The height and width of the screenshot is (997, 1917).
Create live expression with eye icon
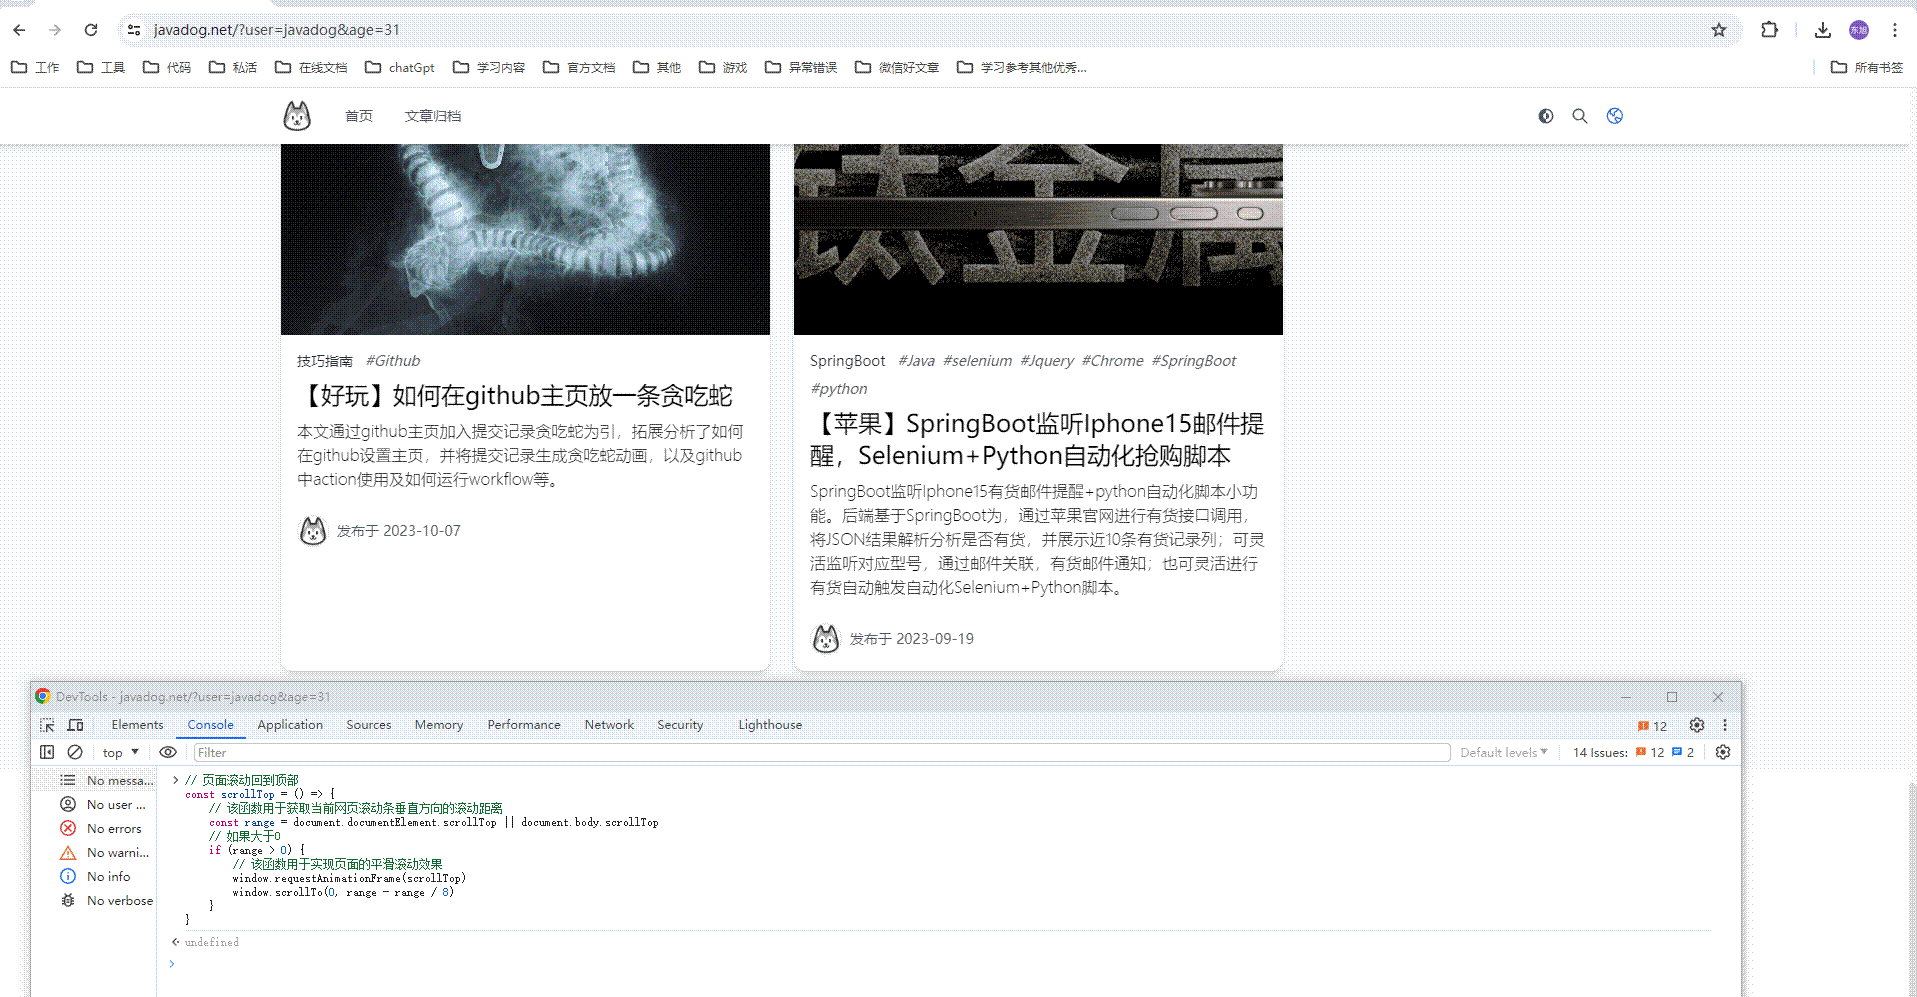[168, 752]
